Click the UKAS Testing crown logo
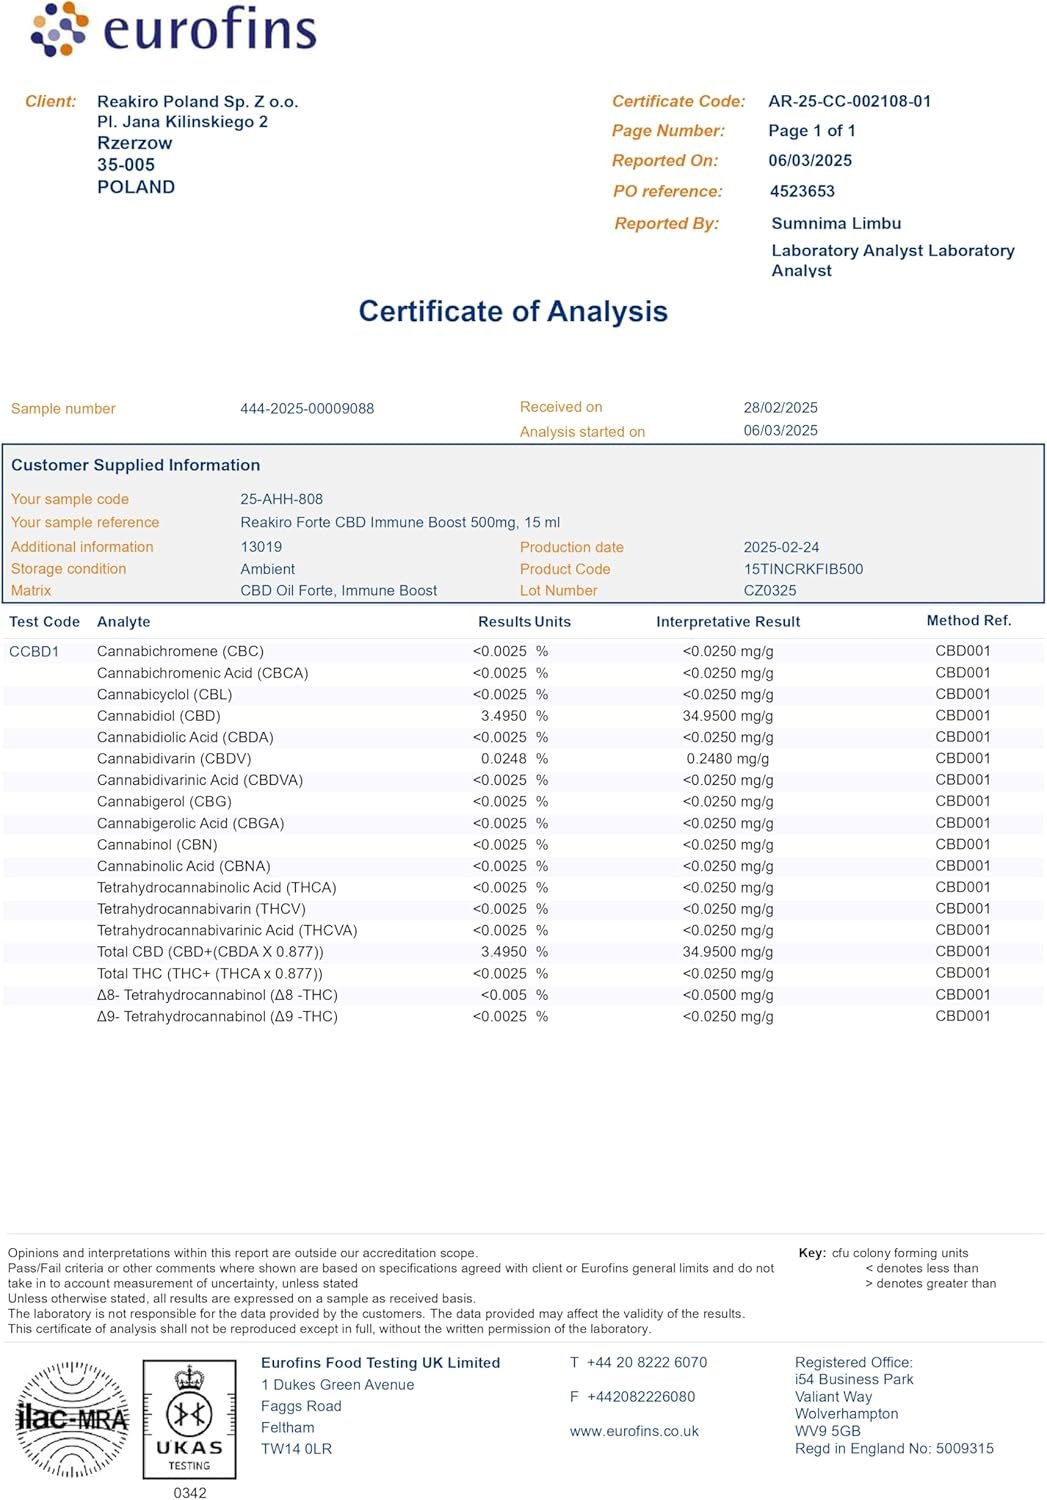Image resolution: width=1047 pixels, height=1500 pixels. (x=189, y=1418)
